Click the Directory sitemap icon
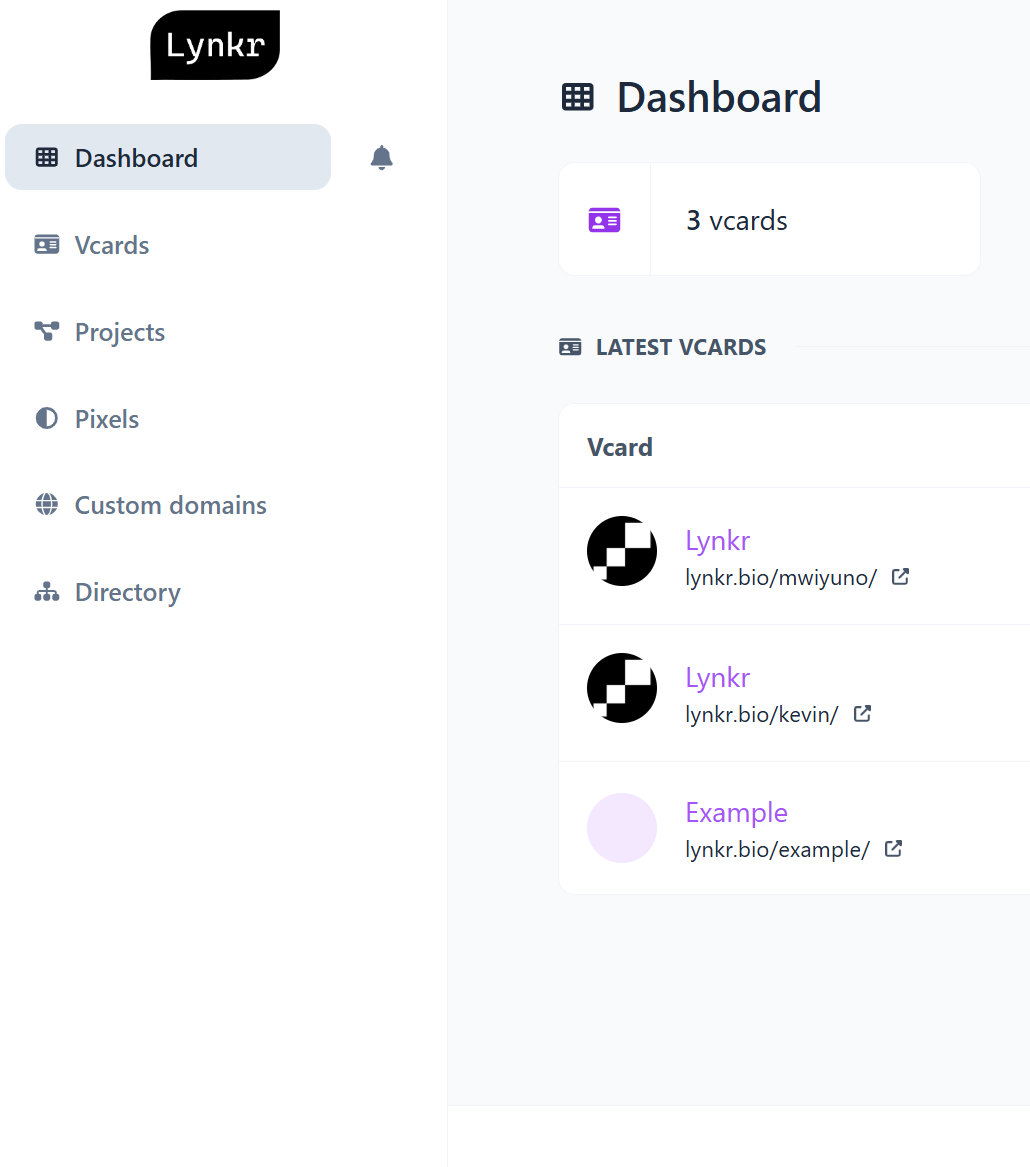 pos(47,592)
